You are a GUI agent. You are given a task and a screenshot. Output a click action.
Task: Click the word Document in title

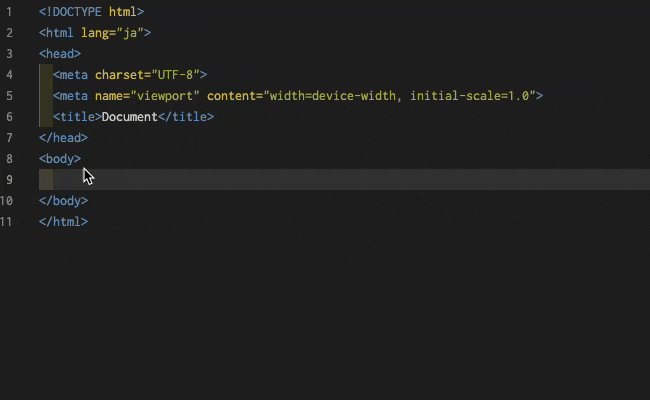point(130,117)
